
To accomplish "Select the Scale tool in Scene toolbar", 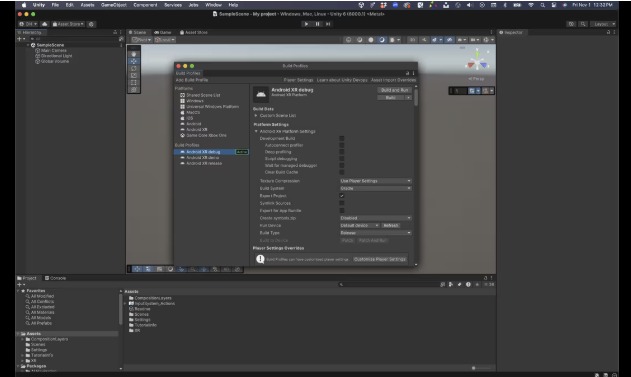I will pos(134,75).
